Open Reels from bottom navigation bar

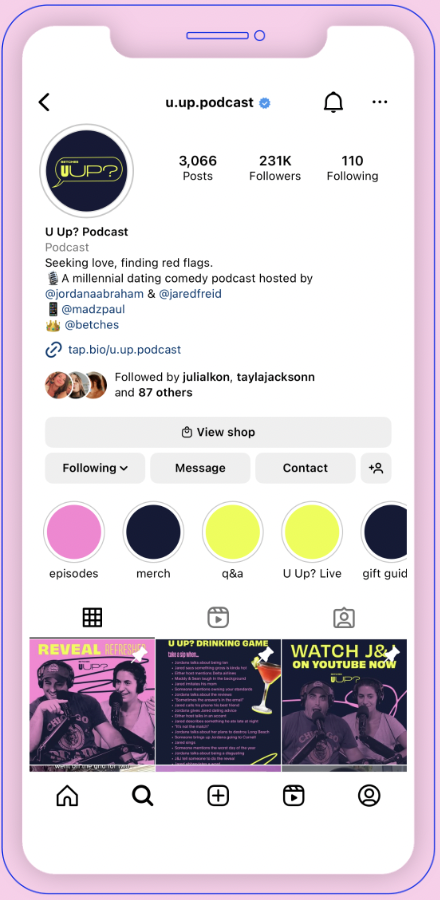coord(294,796)
